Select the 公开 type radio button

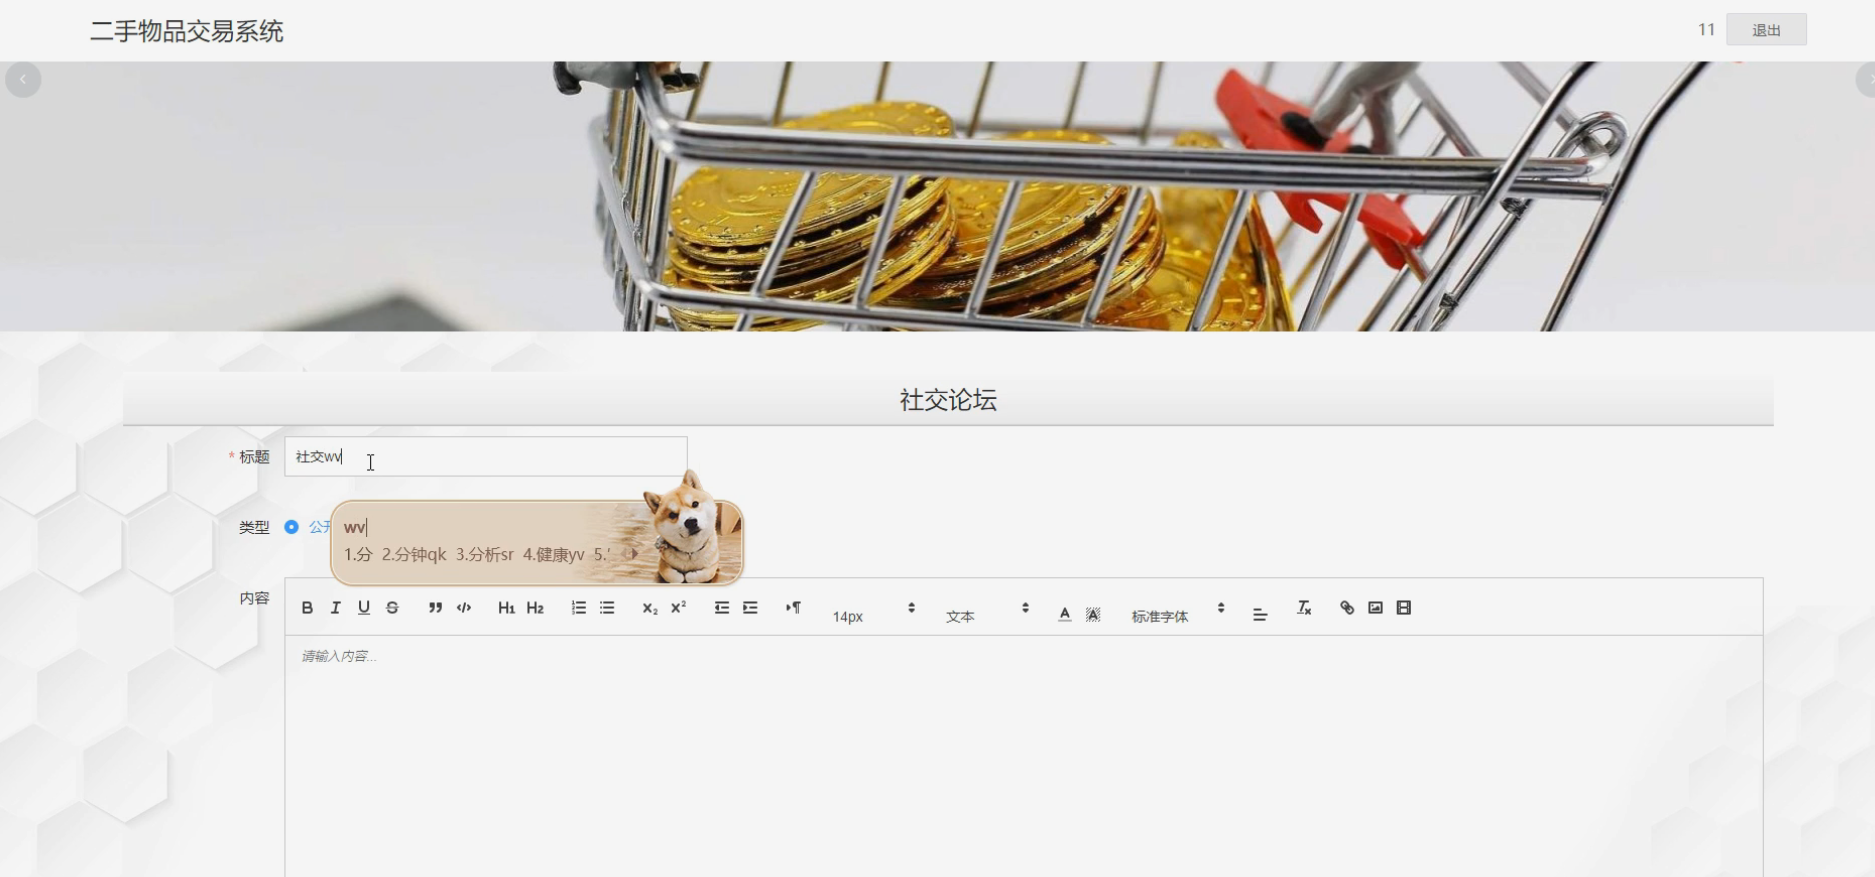coord(291,527)
